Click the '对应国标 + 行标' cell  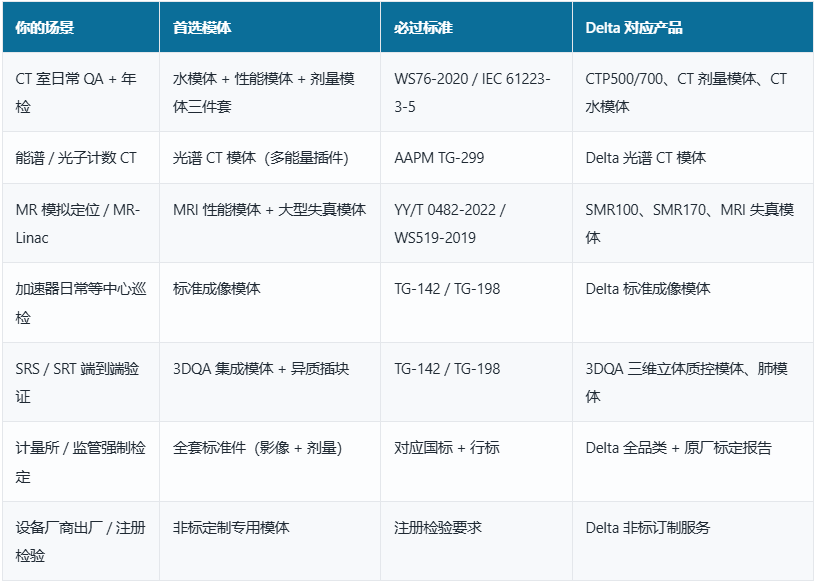pyautogui.click(x=476, y=462)
